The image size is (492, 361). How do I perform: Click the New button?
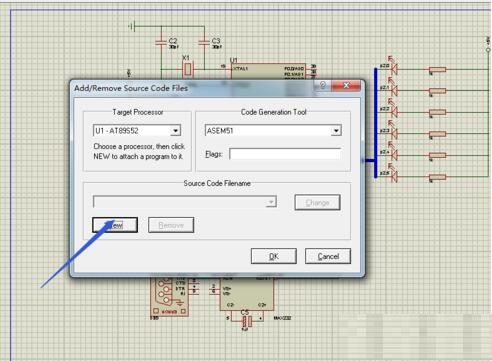[x=115, y=225]
